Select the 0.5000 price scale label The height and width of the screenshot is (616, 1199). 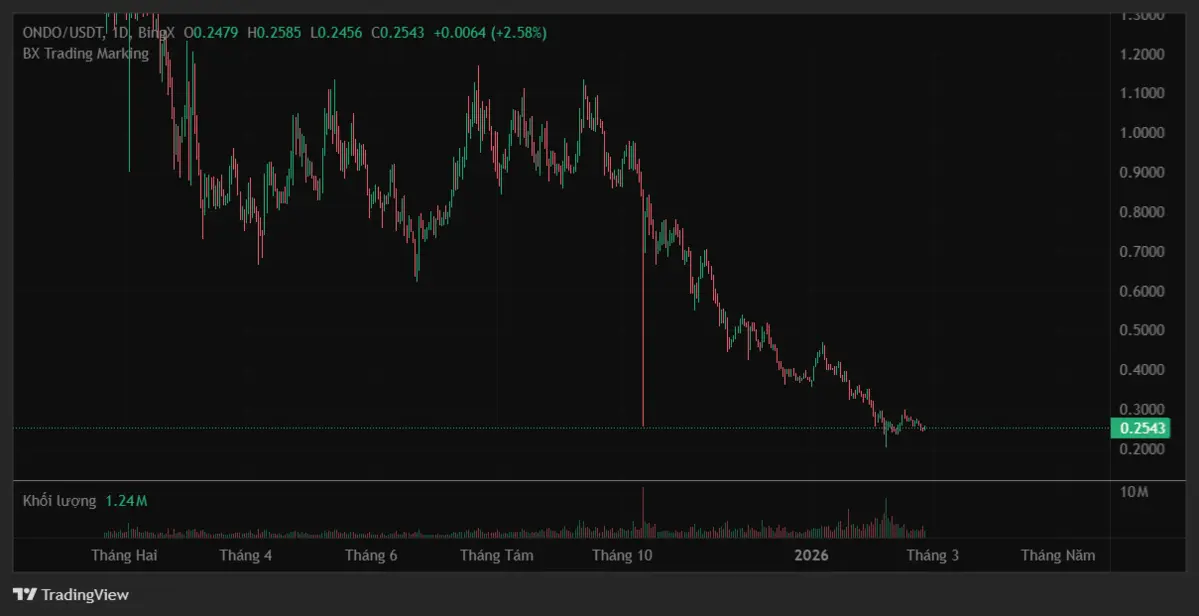pyautogui.click(x=1142, y=330)
